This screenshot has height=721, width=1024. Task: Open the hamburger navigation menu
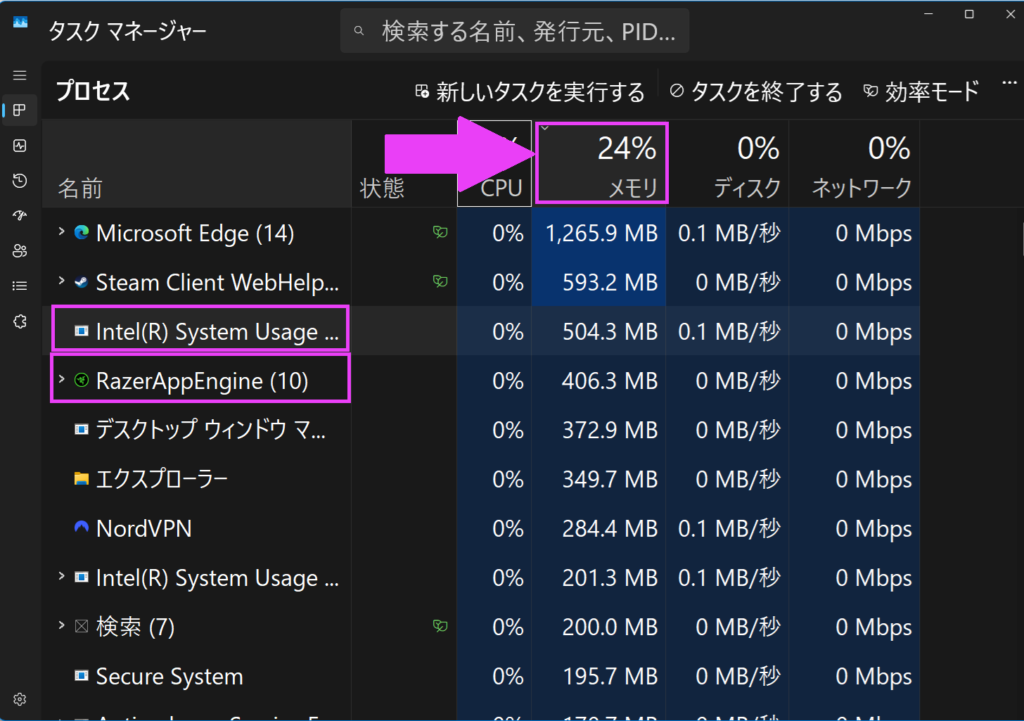[19, 76]
